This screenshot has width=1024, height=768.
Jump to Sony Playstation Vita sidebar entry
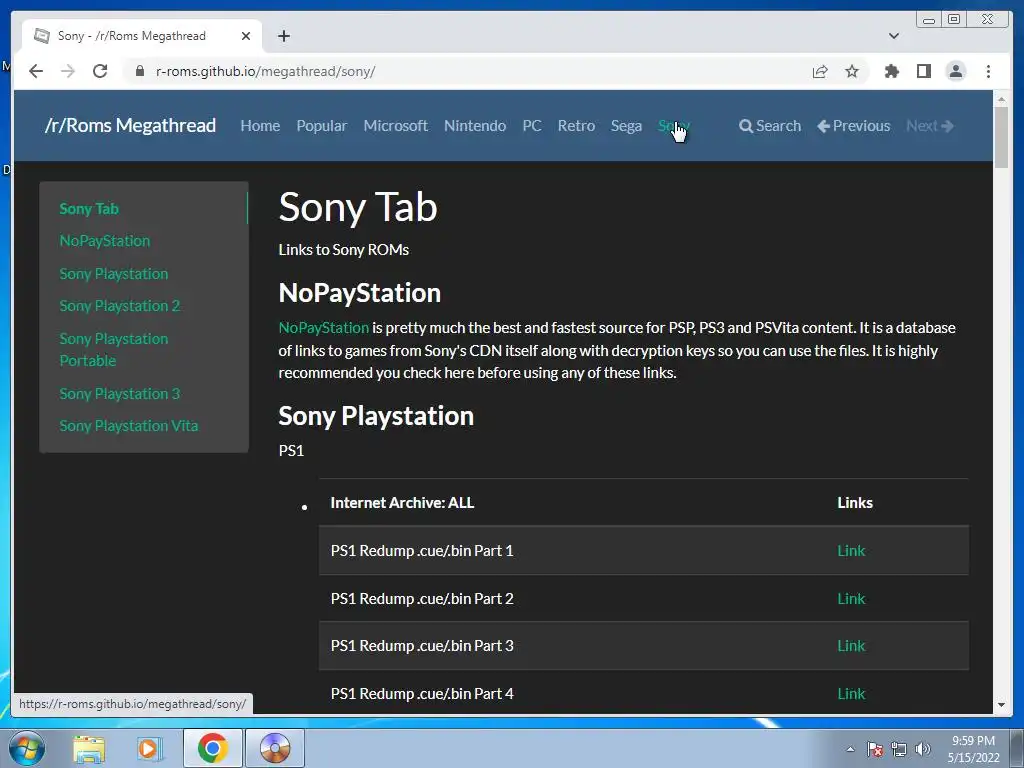coord(129,426)
